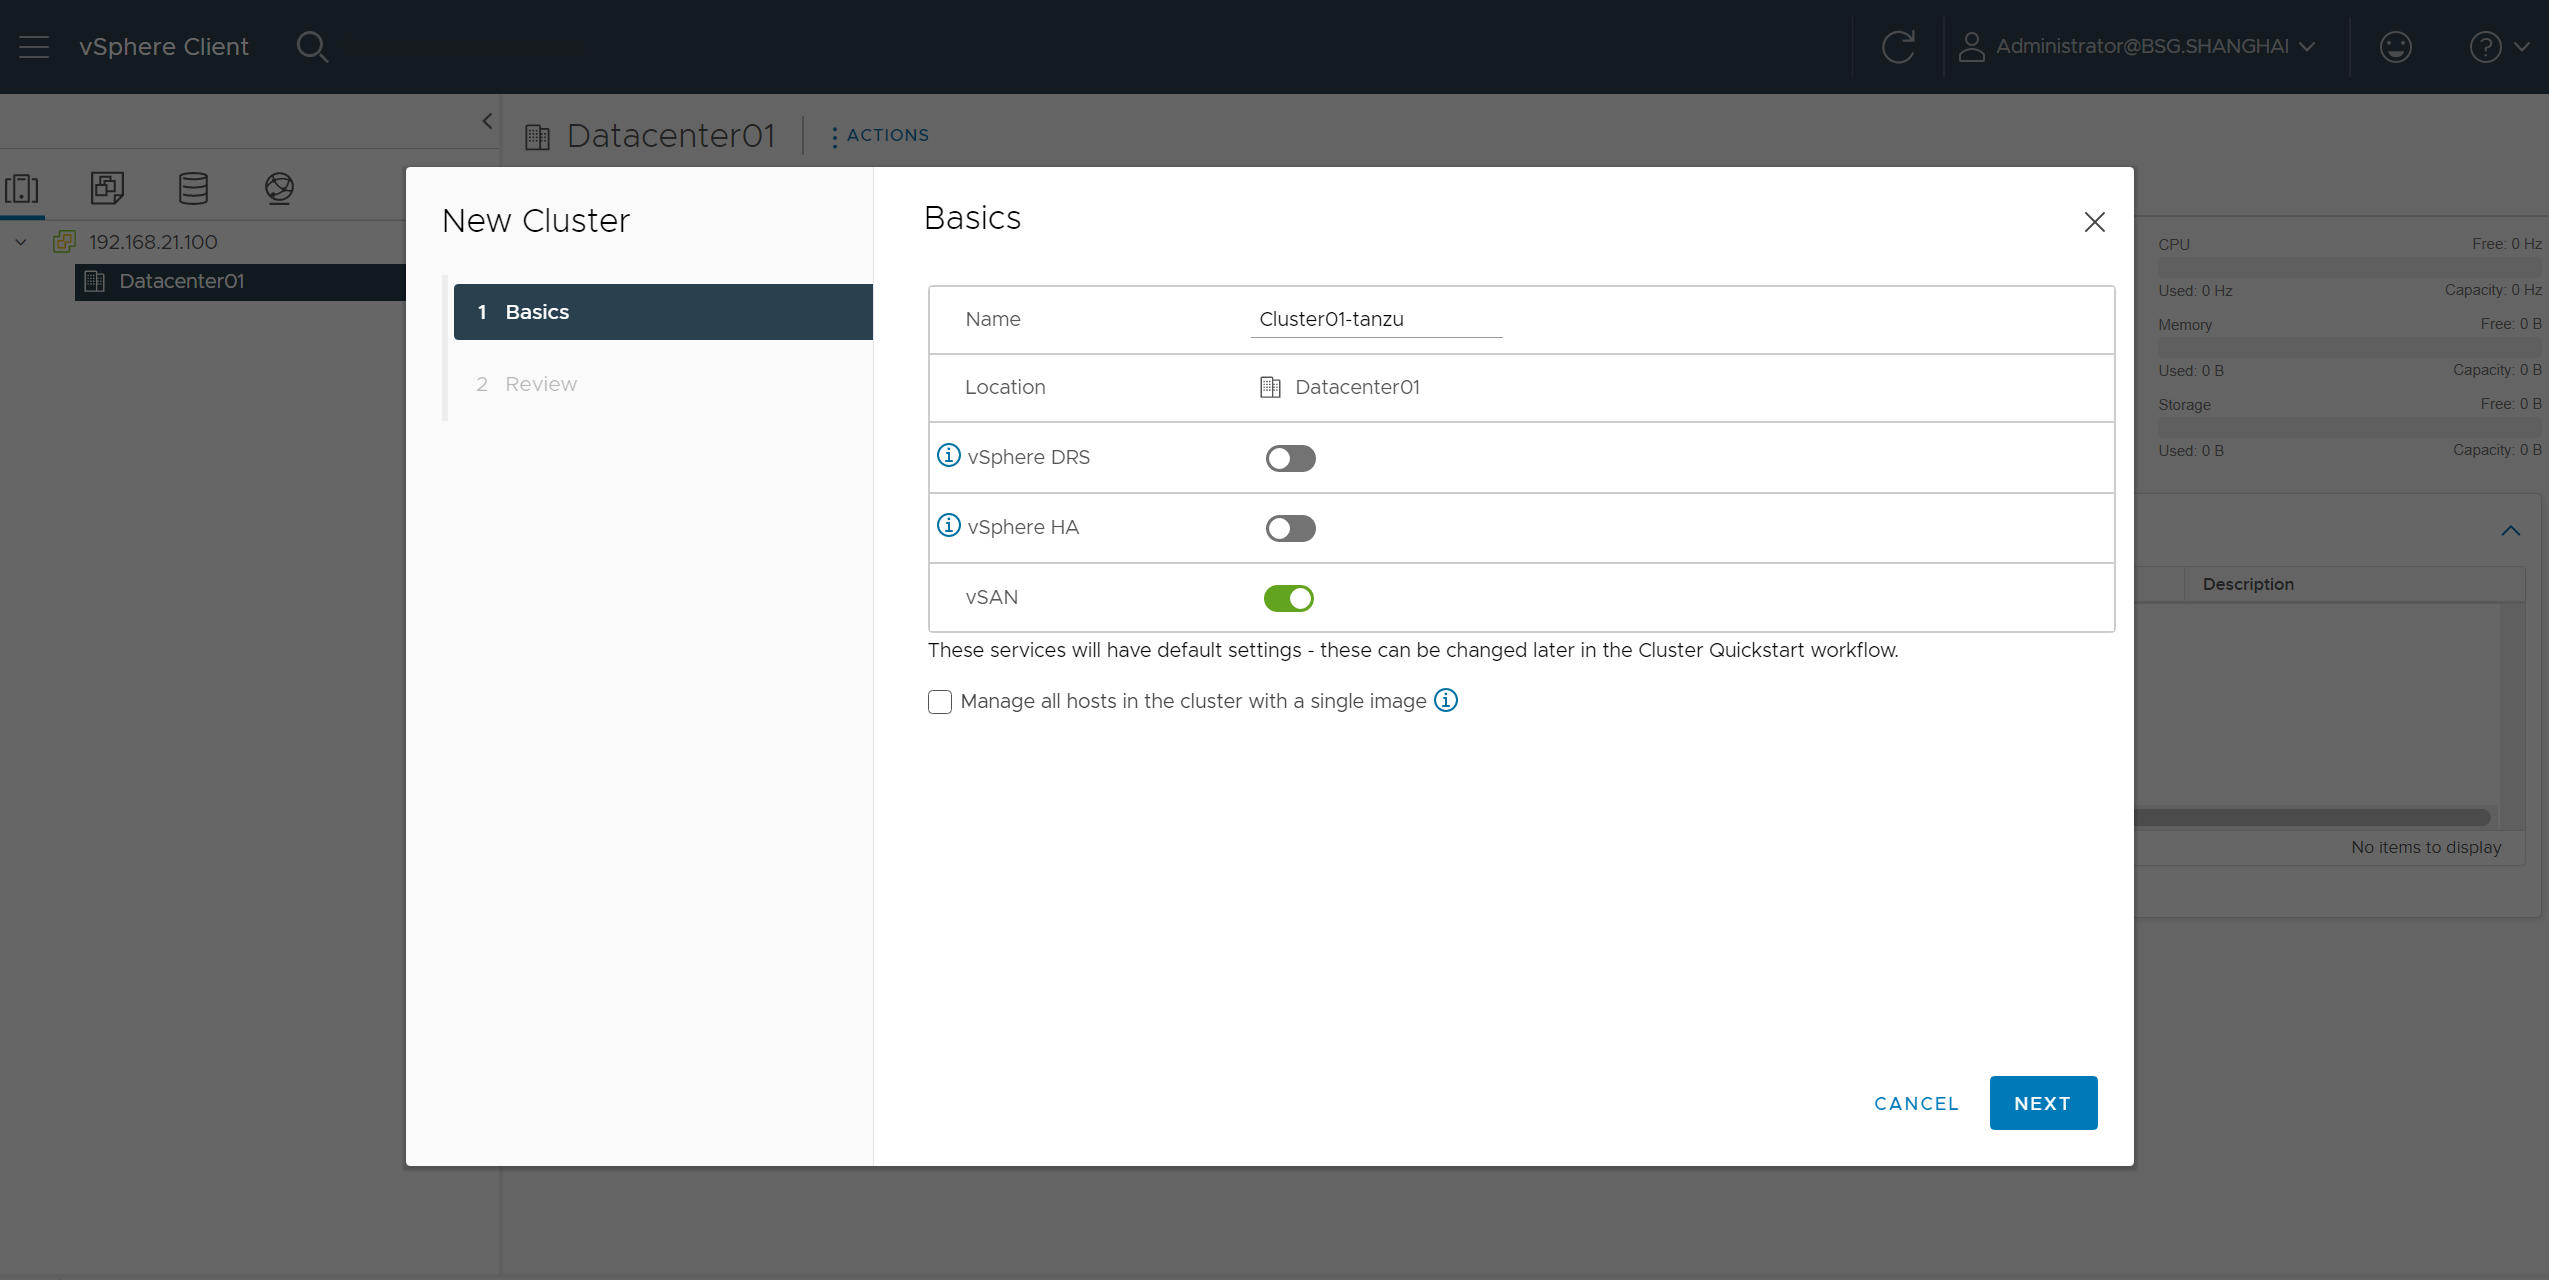Close the New Cluster dialog
This screenshot has width=2549, height=1280.
2094,222
